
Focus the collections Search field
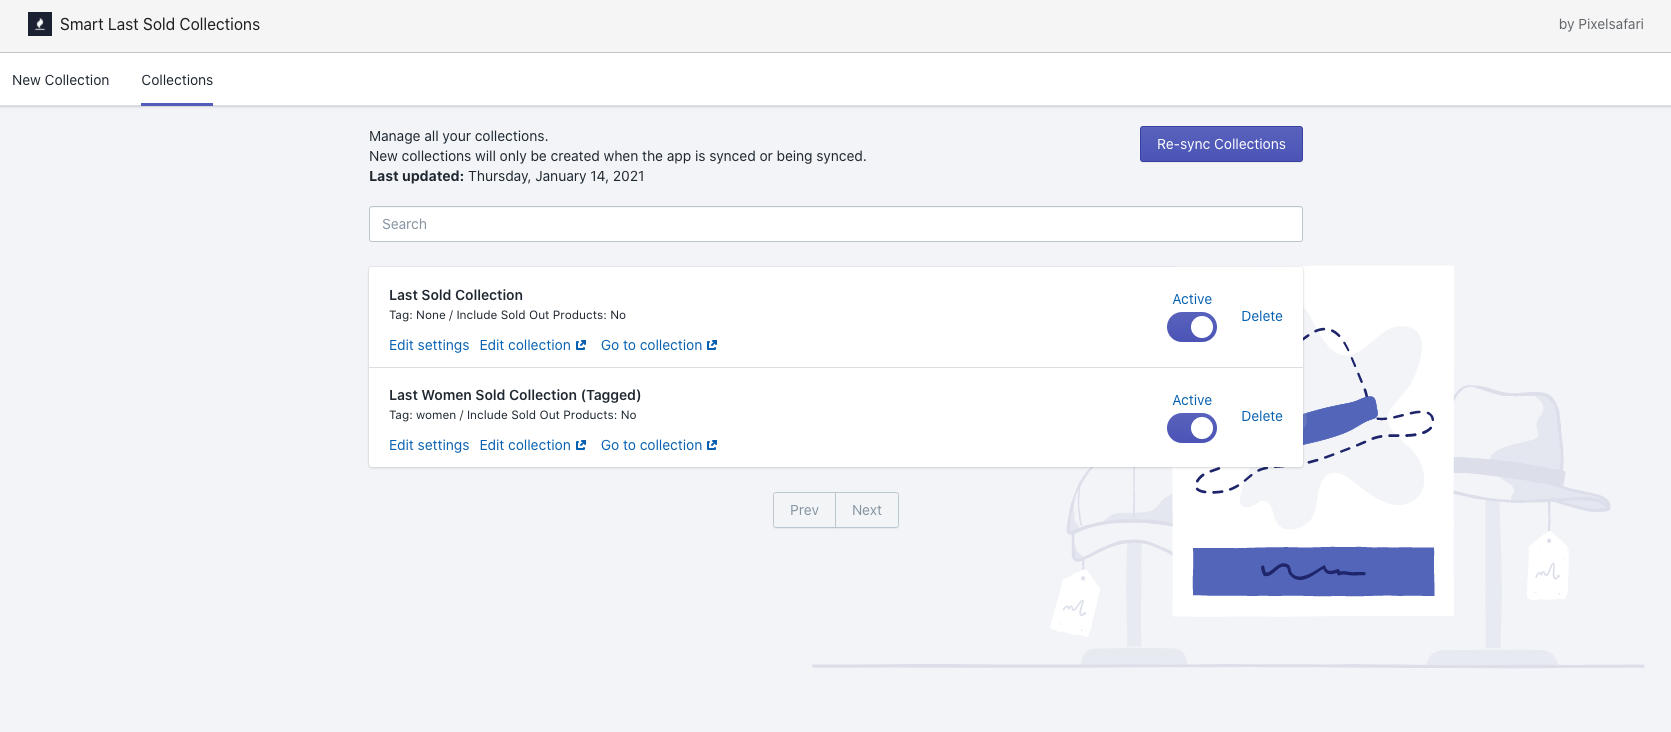coord(835,224)
